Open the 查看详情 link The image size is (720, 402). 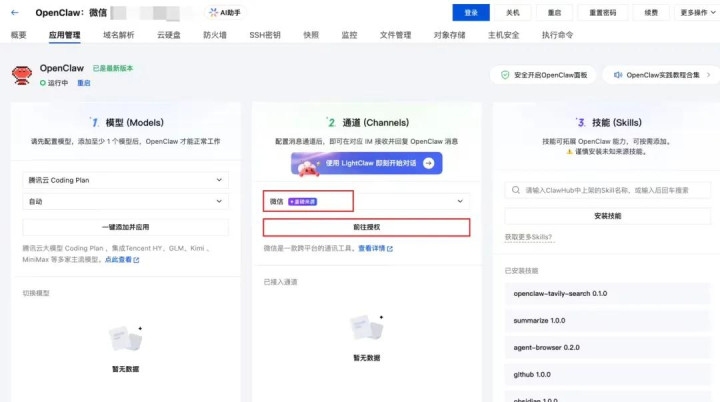pos(371,249)
